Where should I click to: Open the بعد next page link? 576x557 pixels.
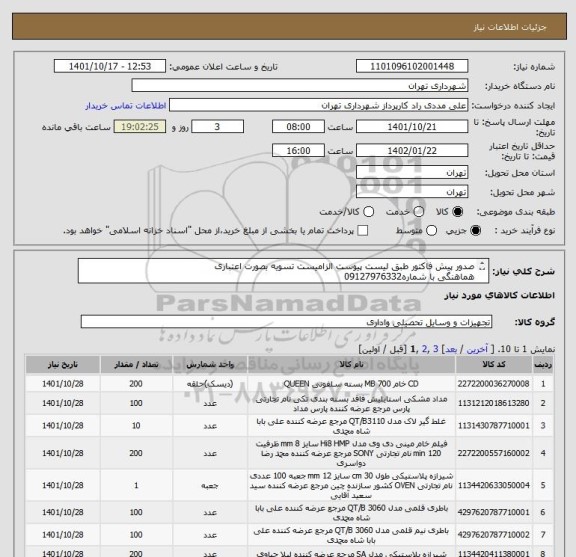point(451,349)
